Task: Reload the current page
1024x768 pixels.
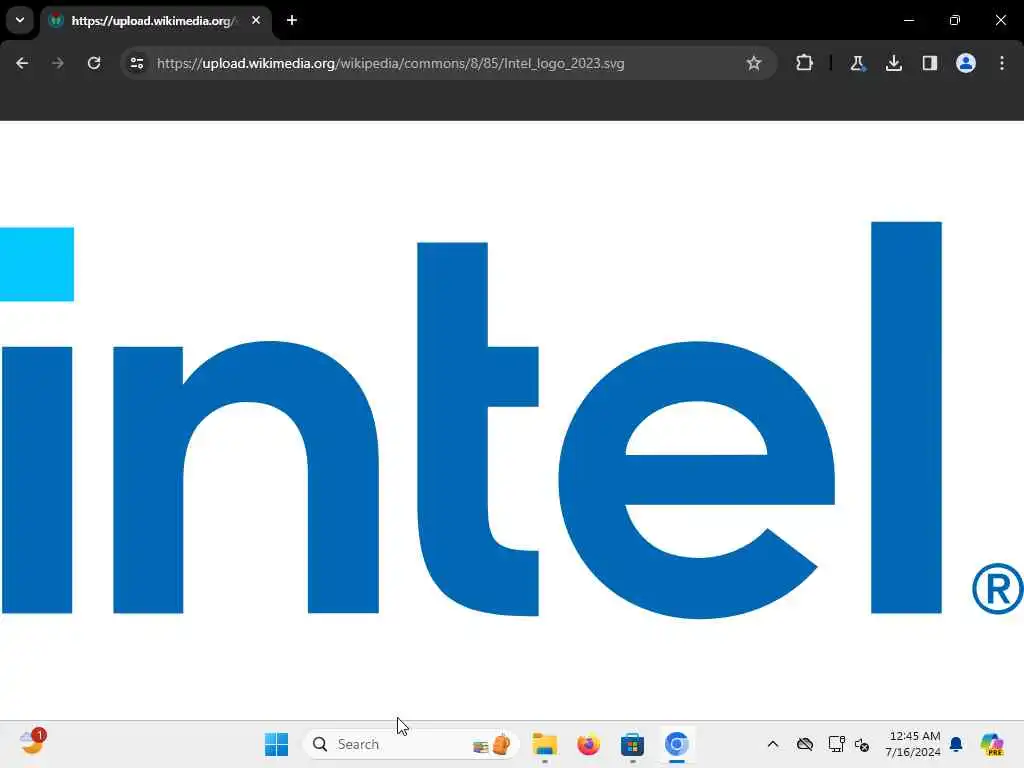Action: point(94,63)
